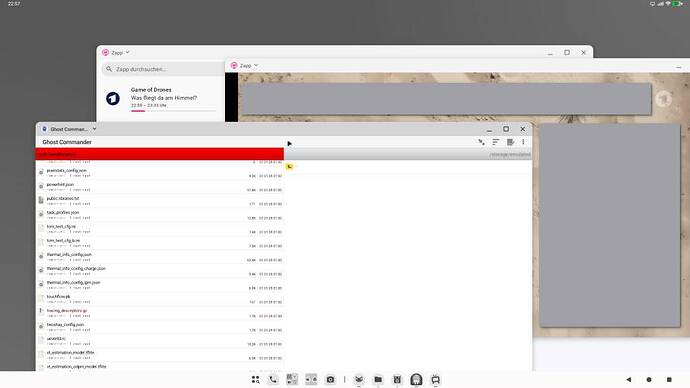Viewport: 690px width, 388px height.
Task: Select file 'task_profiles.json'
Action: 160,215
